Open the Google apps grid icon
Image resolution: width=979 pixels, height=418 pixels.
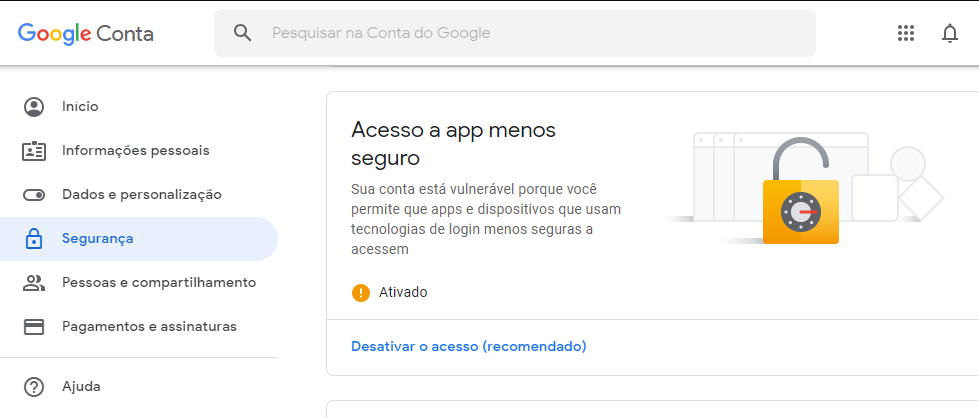click(905, 33)
